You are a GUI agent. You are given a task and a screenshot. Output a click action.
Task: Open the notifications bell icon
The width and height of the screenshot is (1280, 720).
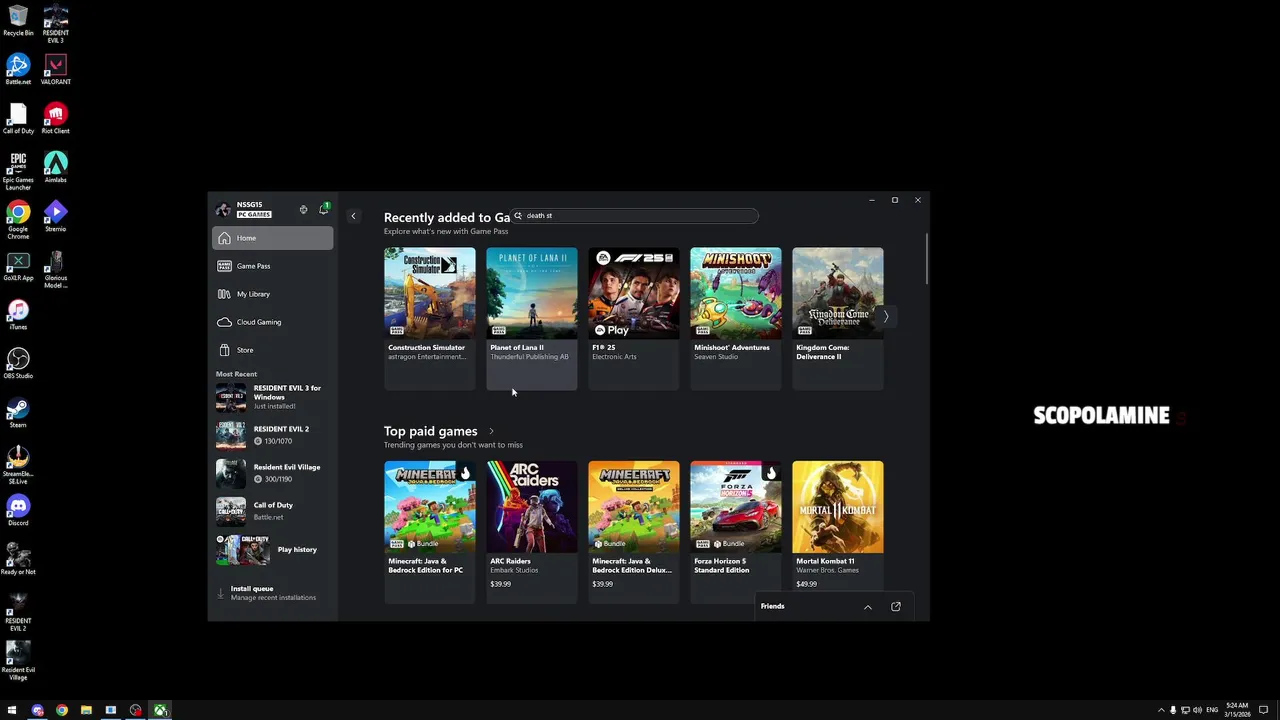click(323, 209)
